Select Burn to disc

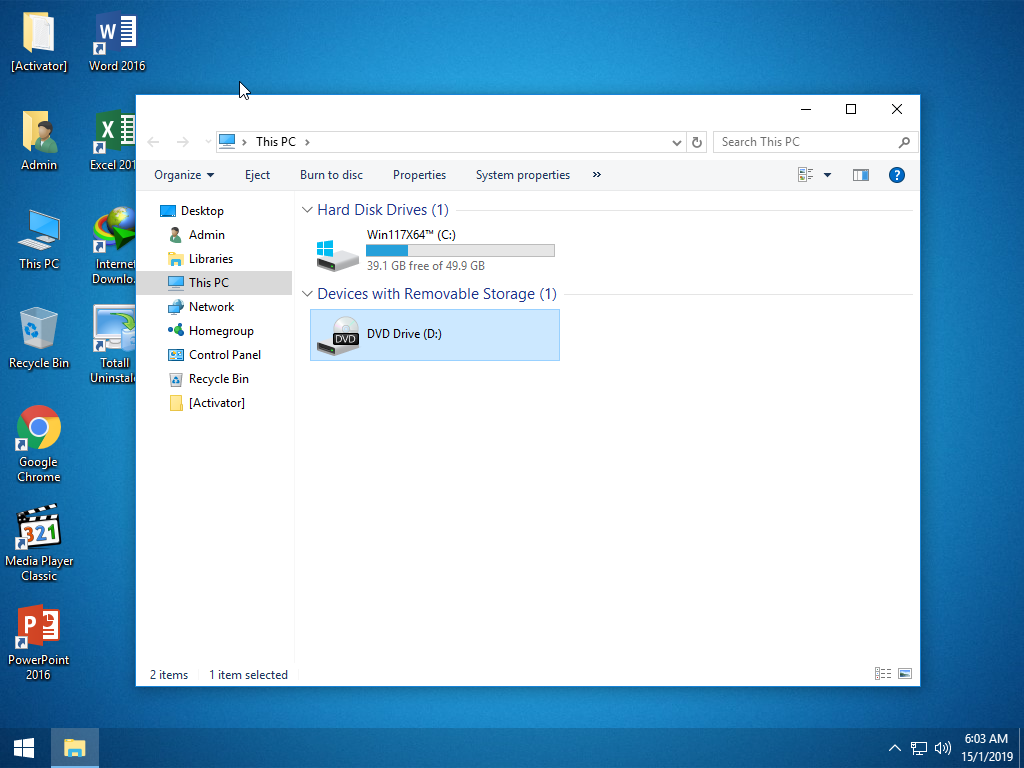point(331,175)
